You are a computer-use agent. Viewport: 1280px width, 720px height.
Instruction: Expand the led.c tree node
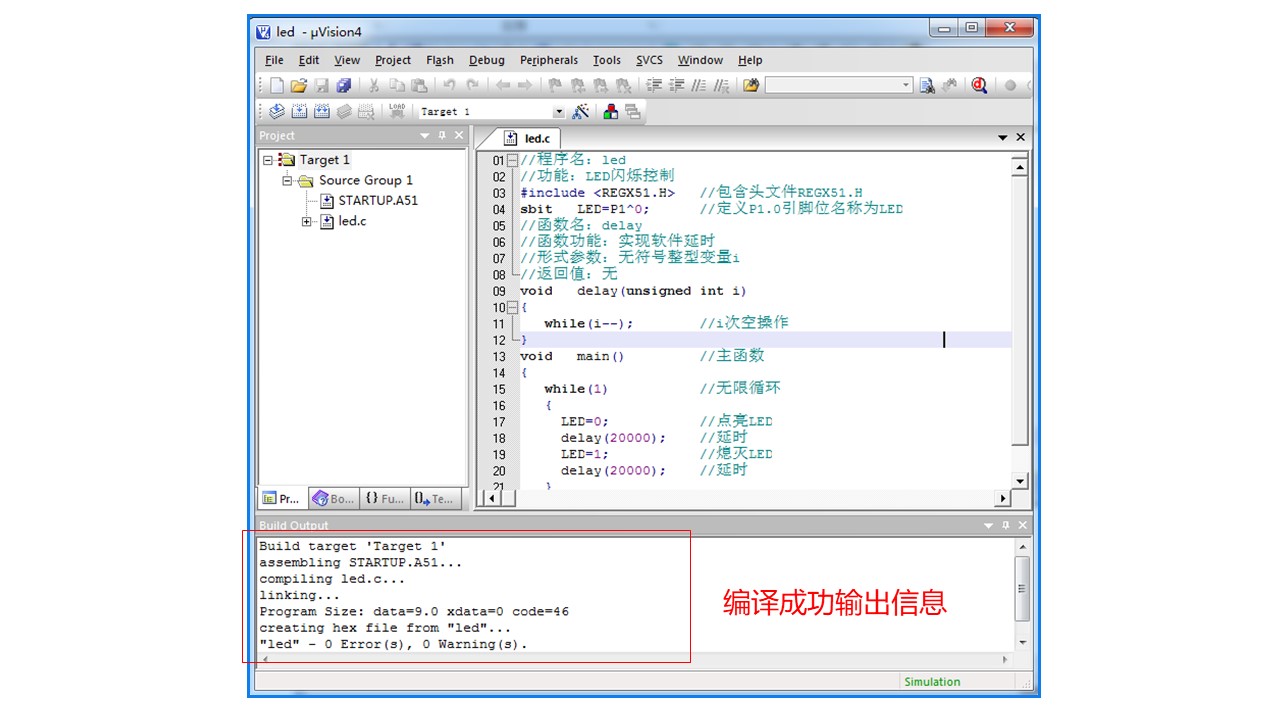[x=307, y=221]
